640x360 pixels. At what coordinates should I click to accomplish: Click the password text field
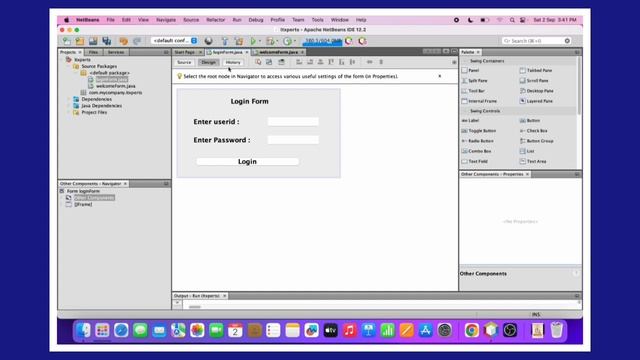(293, 140)
